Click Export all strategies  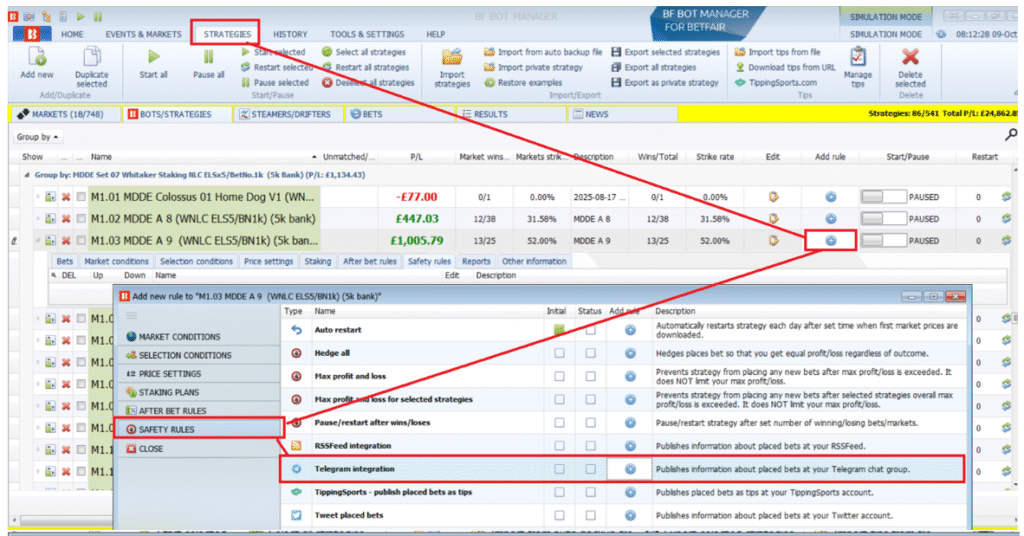[x=664, y=67]
